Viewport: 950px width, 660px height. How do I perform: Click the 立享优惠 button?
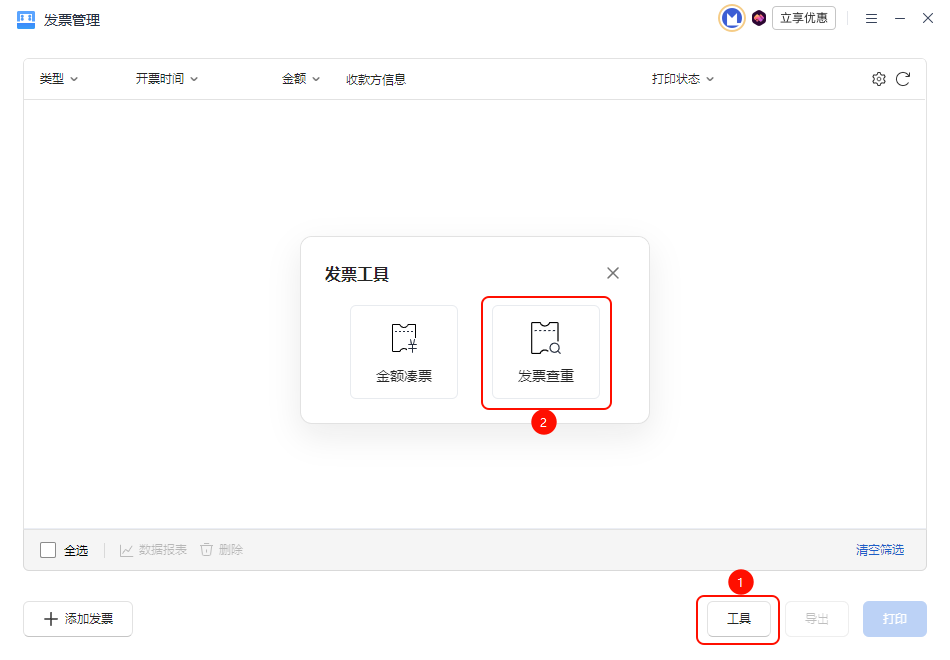pyautogui.click(x=804, y=18)
